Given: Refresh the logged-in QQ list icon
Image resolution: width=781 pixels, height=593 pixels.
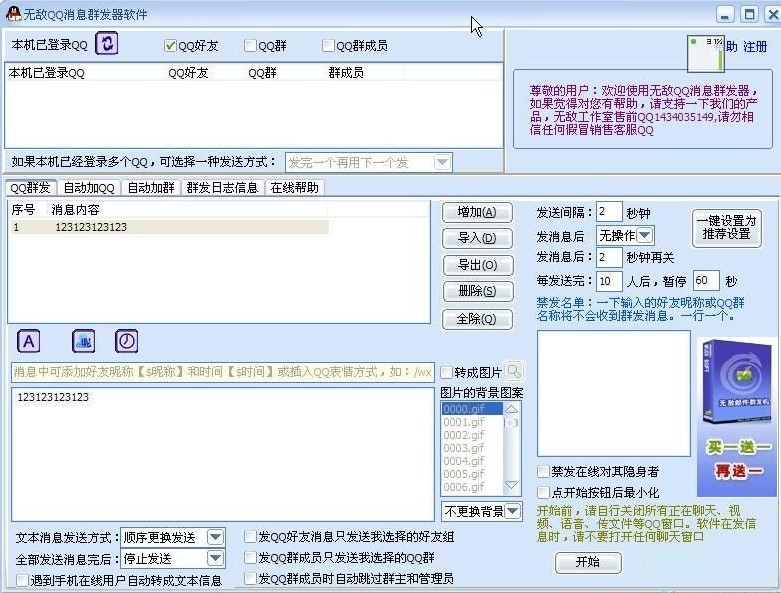Looking at the screenshot, I should [x=107, y=43].
